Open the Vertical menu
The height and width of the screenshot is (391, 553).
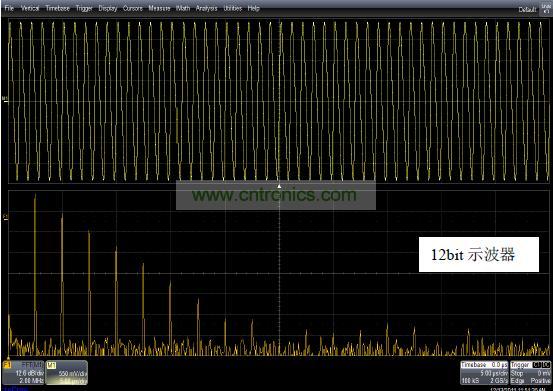(30, 8)
